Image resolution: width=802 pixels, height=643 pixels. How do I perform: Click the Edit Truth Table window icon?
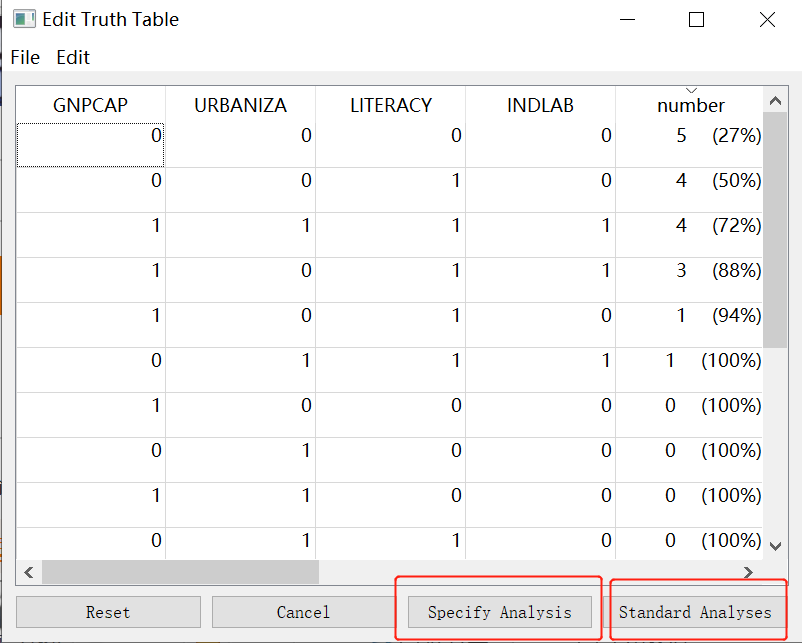(24, 19)
